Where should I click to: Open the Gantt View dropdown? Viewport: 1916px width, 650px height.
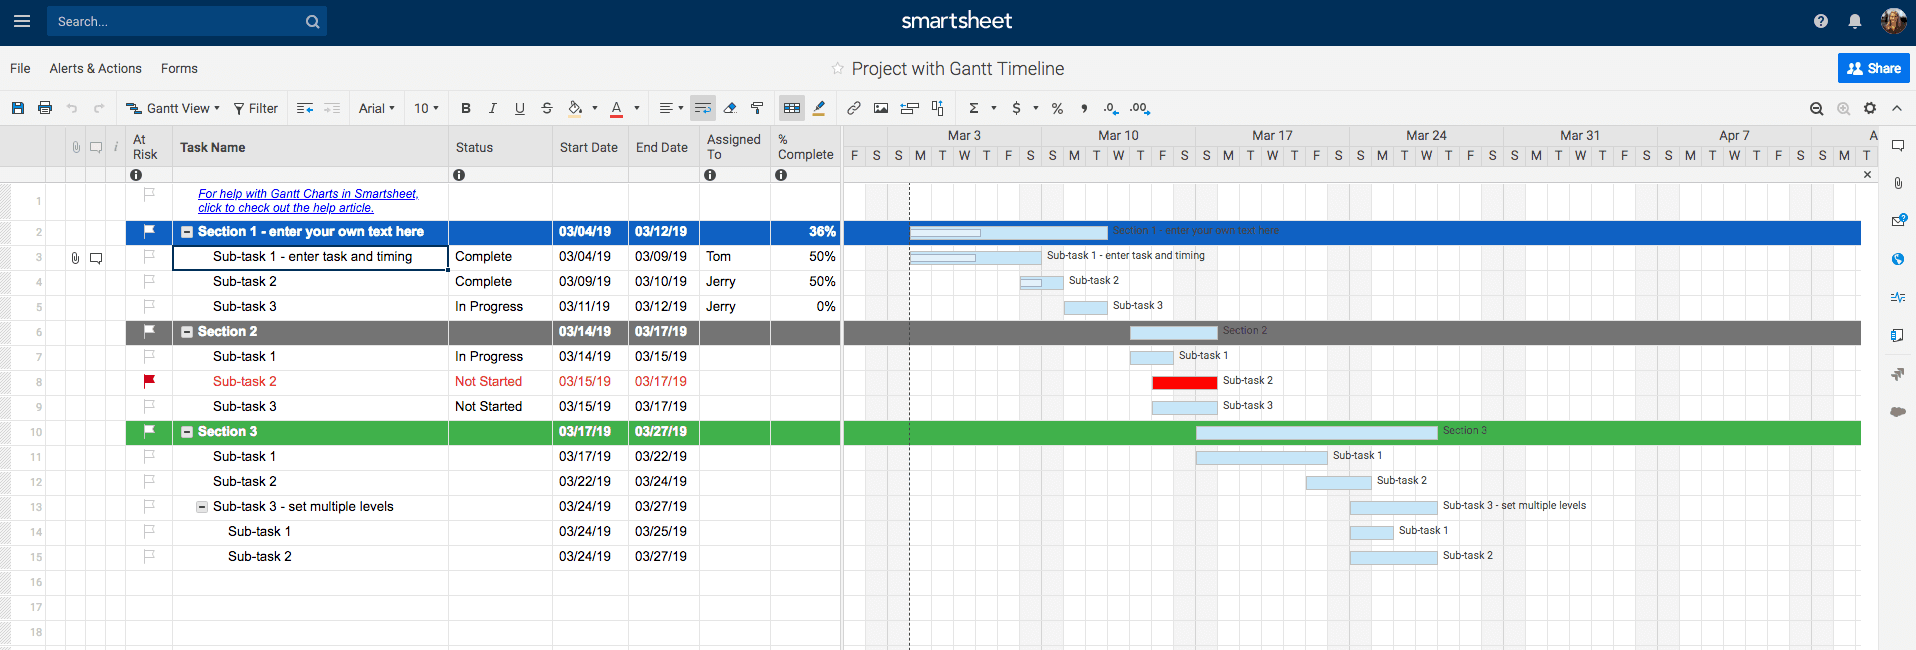click(x=172, y=108)
